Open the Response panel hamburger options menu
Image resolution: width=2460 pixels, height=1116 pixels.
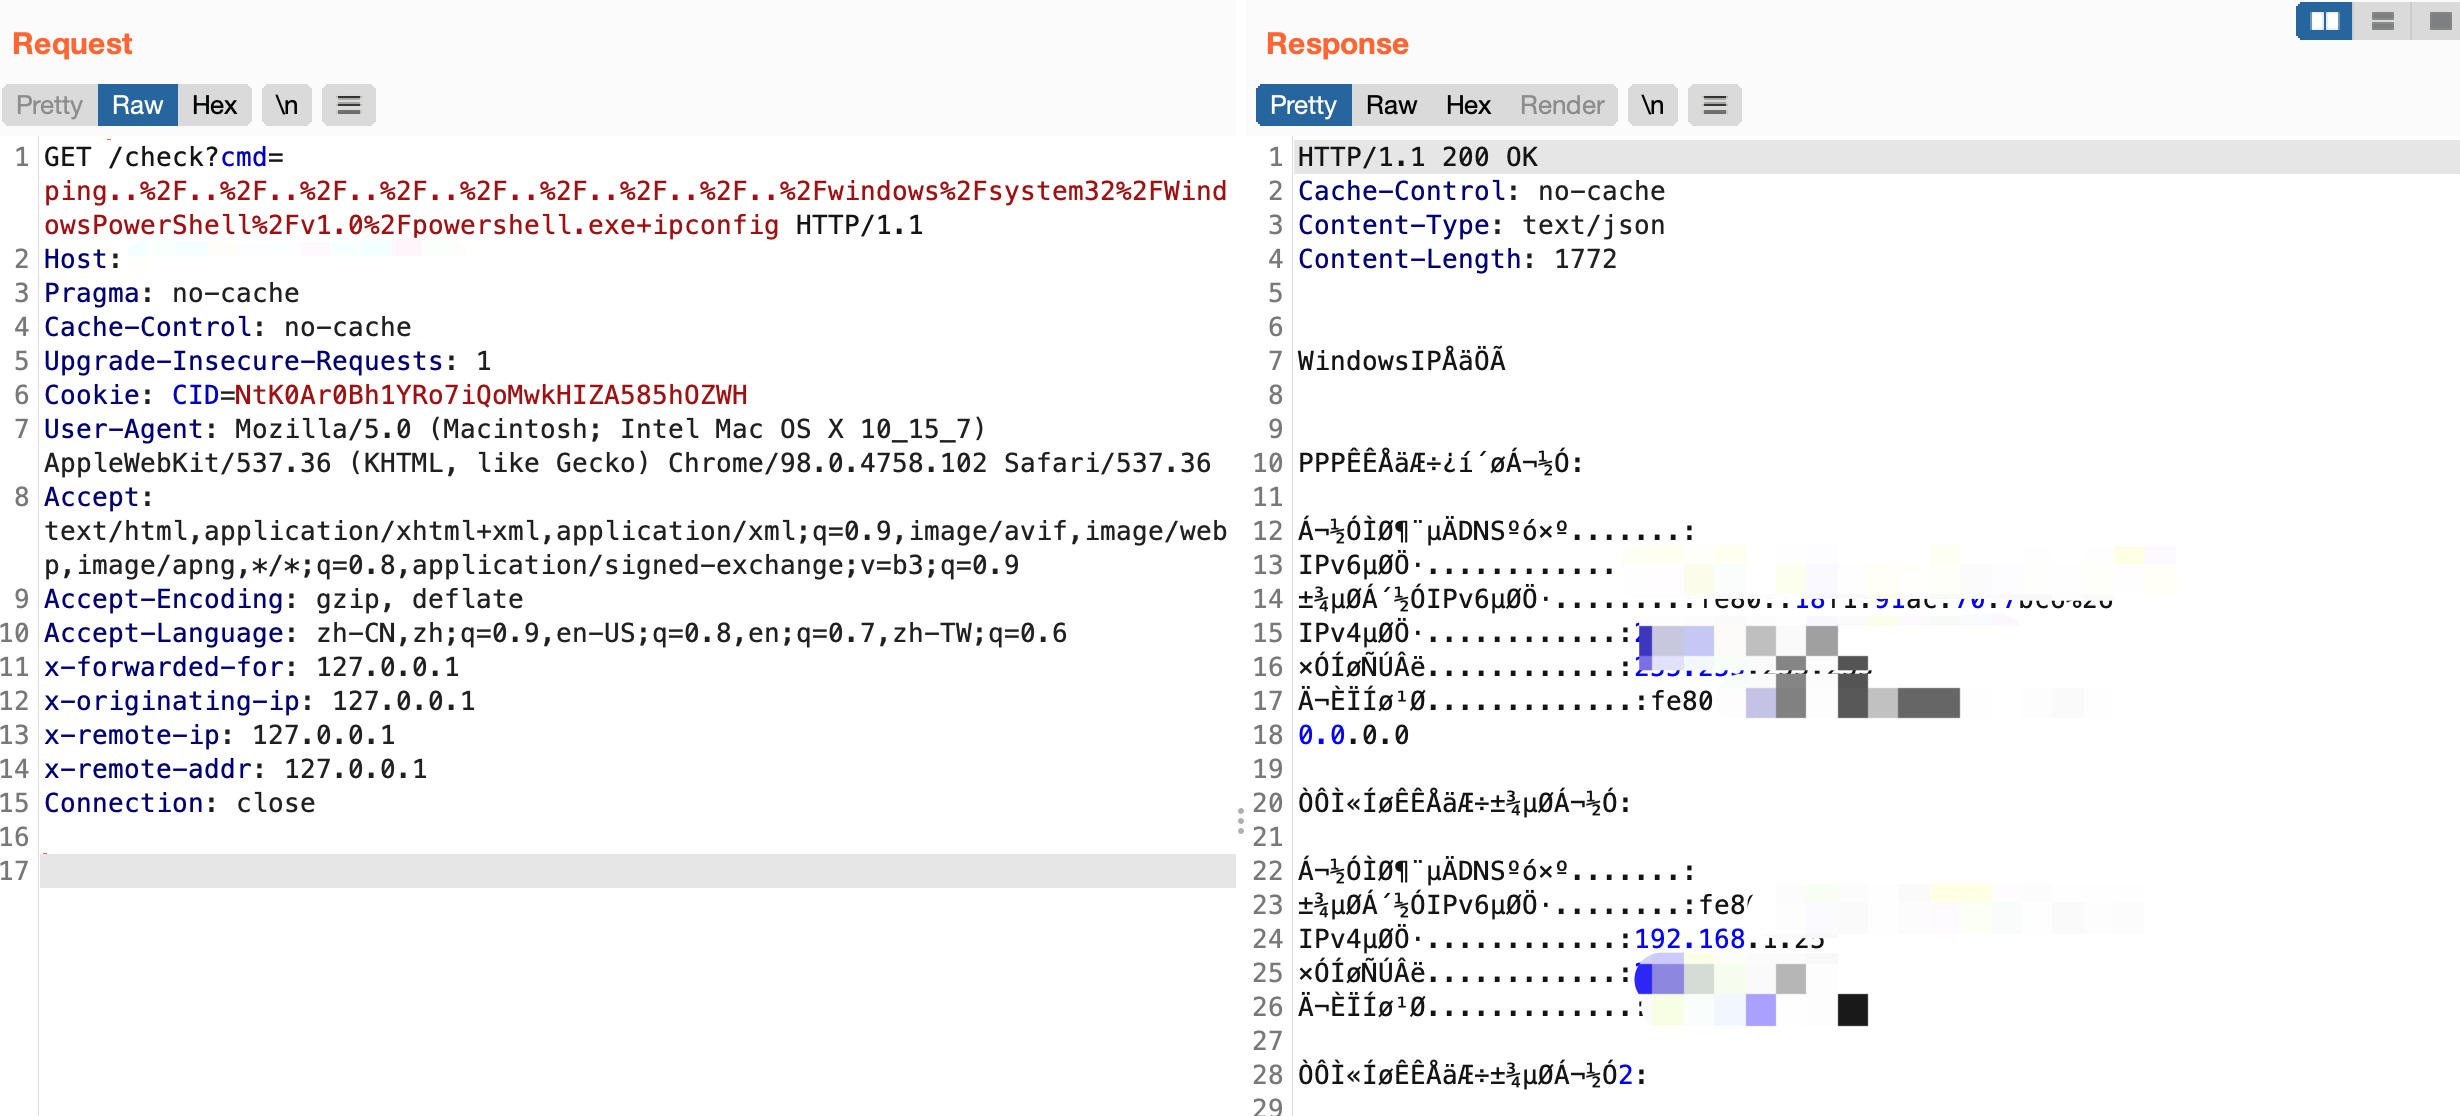(x=1714, y=105)
